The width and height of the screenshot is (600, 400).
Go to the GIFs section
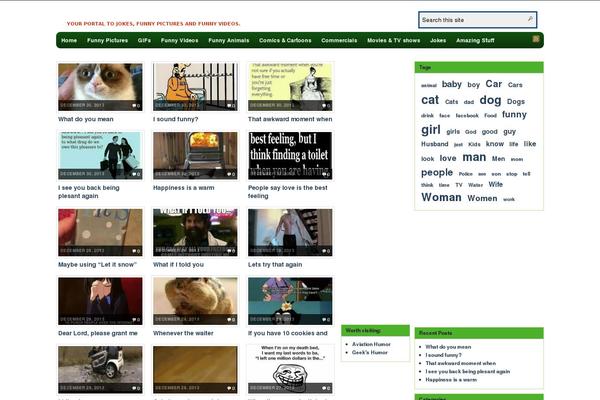click(144, 40)
